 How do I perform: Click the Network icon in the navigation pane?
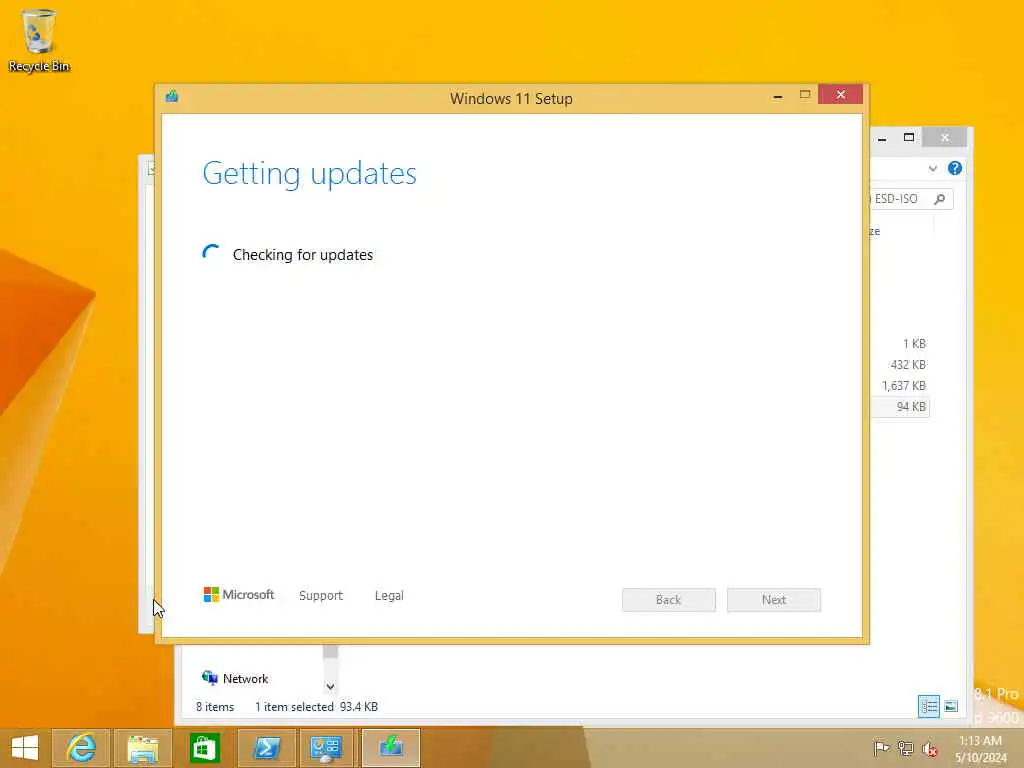point(210,678)
